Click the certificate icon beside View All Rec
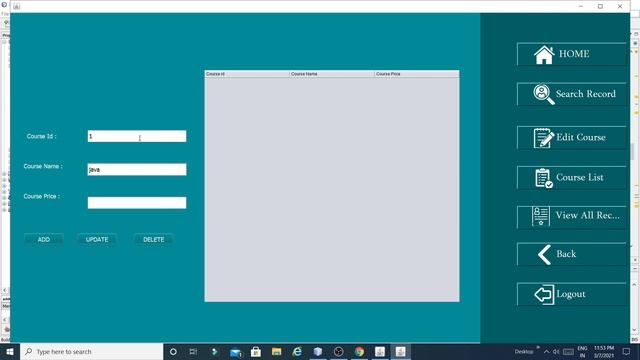The width and height of the screenshot is (640, 360). [x=541, y=216]
